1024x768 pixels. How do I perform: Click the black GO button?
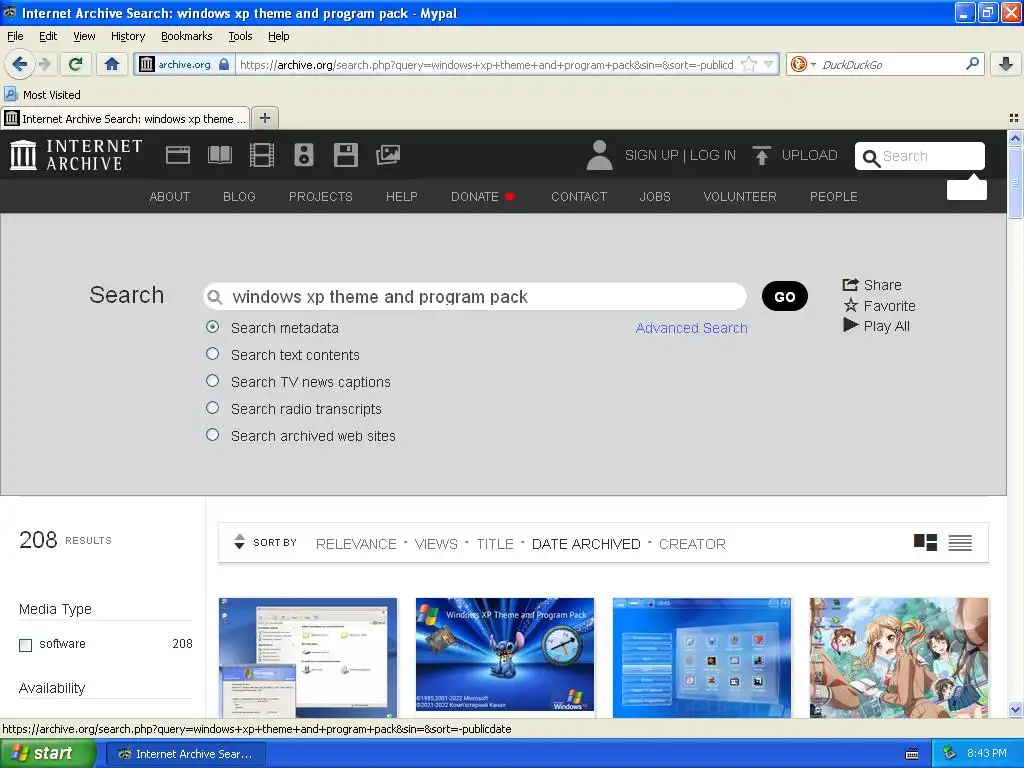[x=784, y=296]
